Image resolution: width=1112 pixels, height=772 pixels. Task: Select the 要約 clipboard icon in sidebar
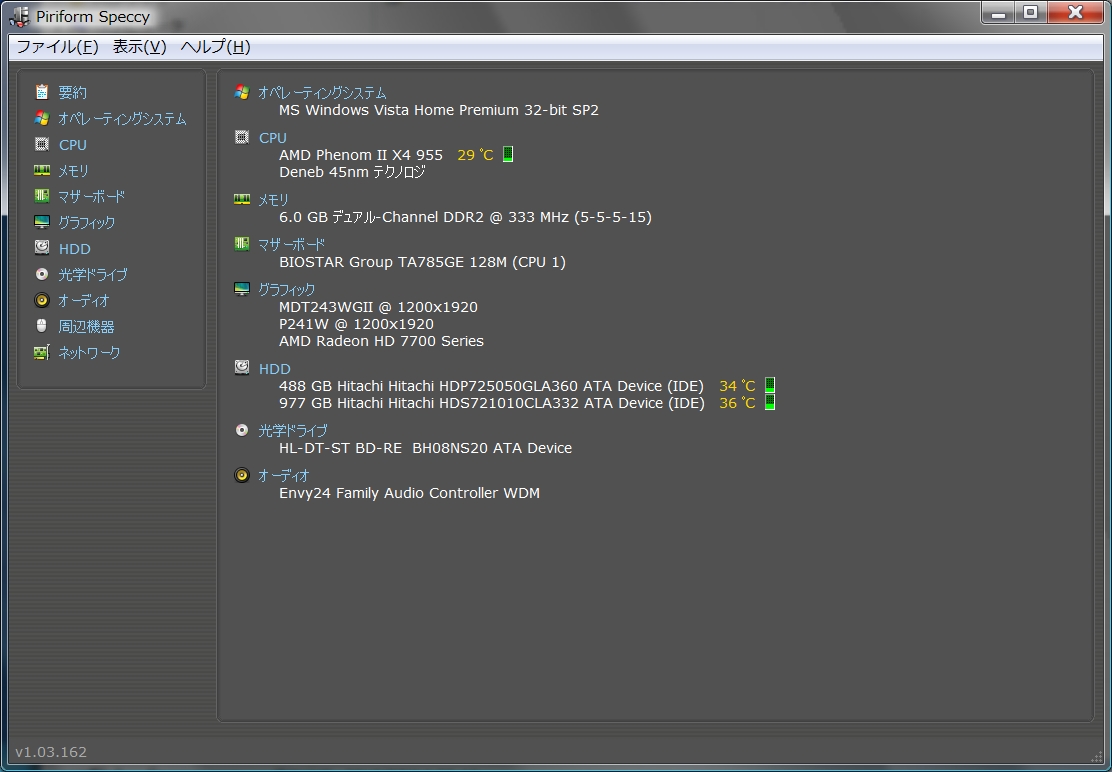tap(42, 92)
